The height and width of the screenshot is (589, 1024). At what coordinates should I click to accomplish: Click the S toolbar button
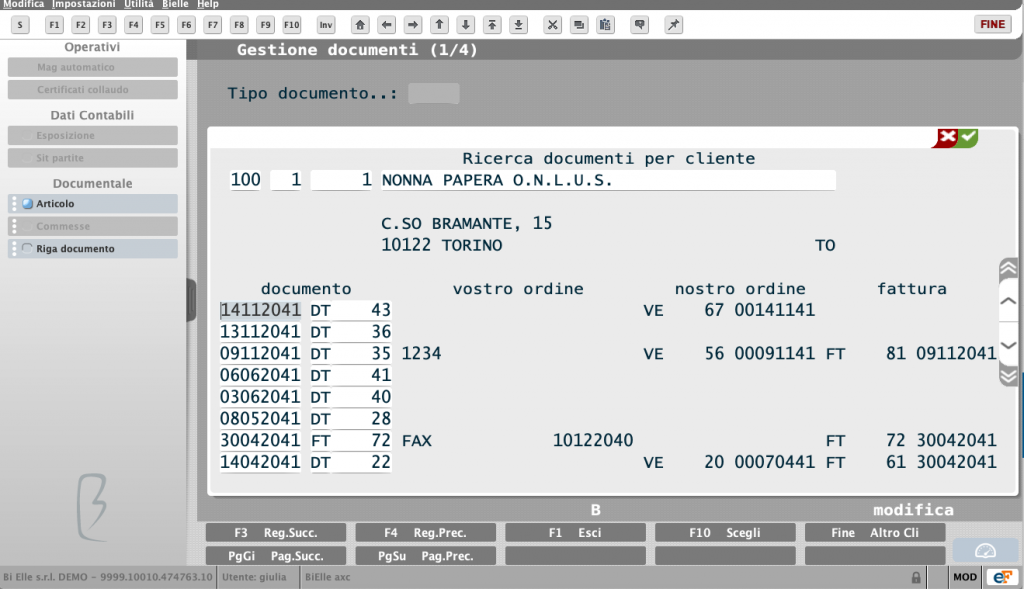point(20,25)
